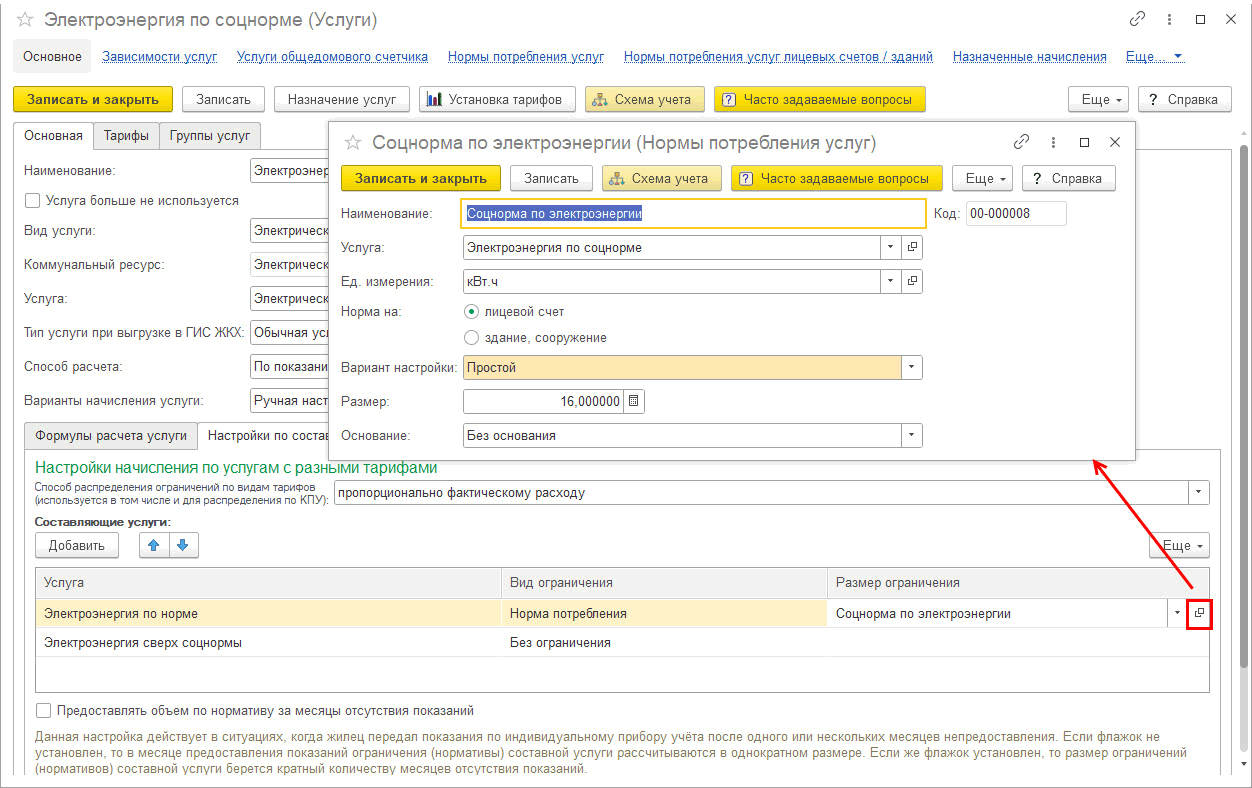Select лицевой счет radio option
Image resolution: width=1252 pixels, height=788 pixels.
coord(472,312)
